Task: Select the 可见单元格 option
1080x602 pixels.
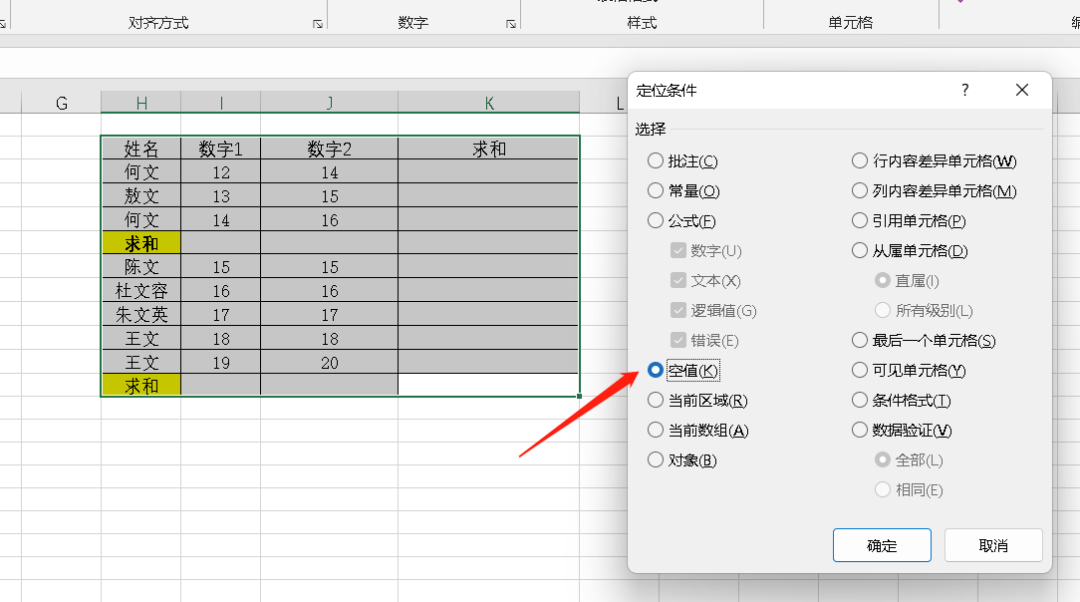Action: 860,370
